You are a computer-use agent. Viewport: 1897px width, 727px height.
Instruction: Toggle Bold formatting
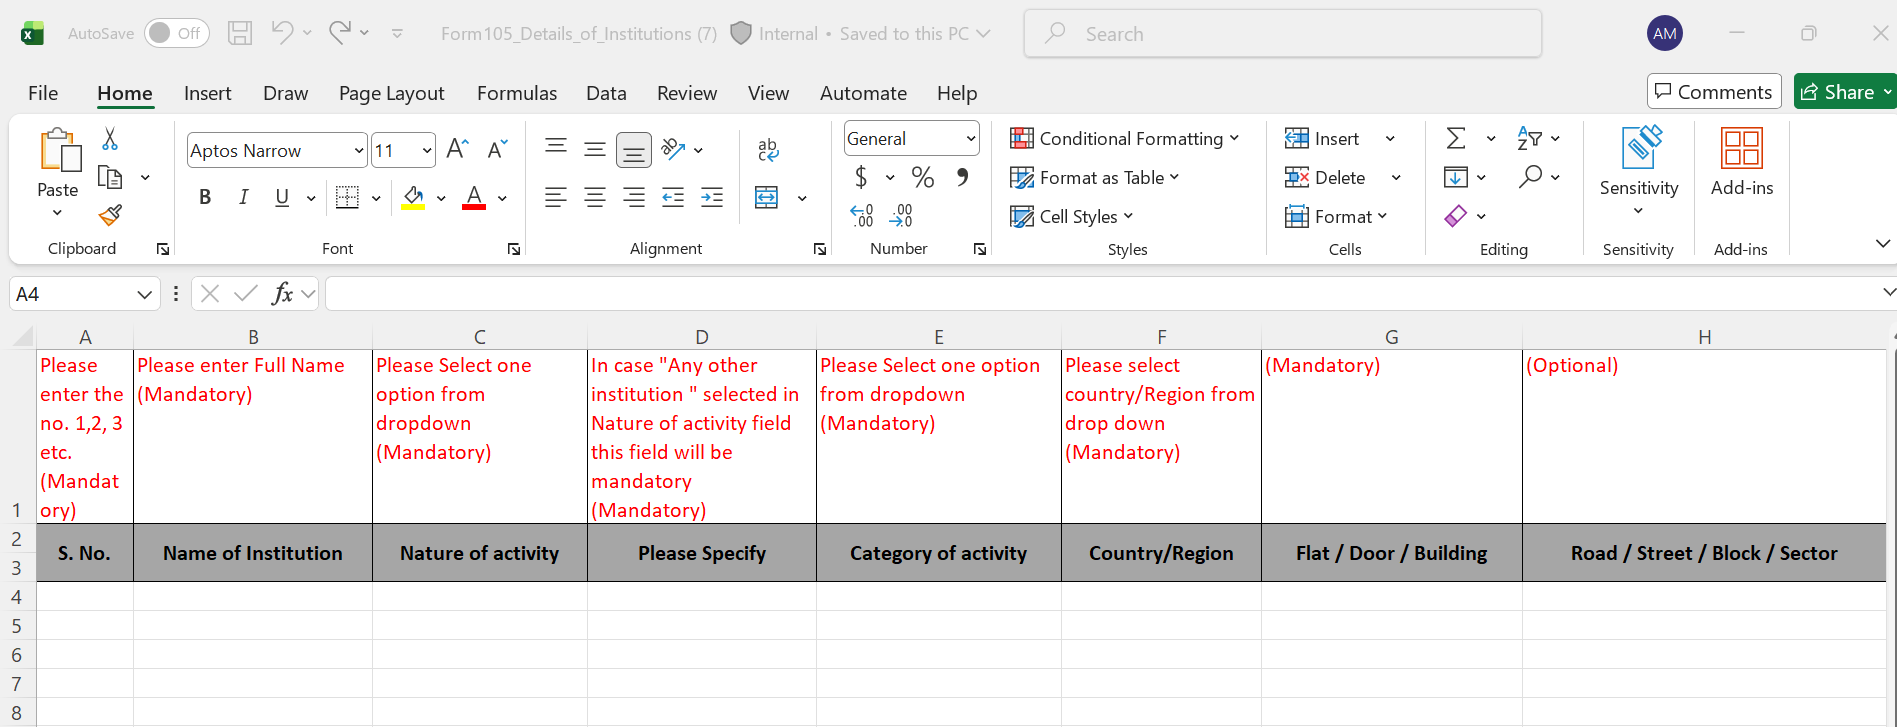(x=205, y=197)
